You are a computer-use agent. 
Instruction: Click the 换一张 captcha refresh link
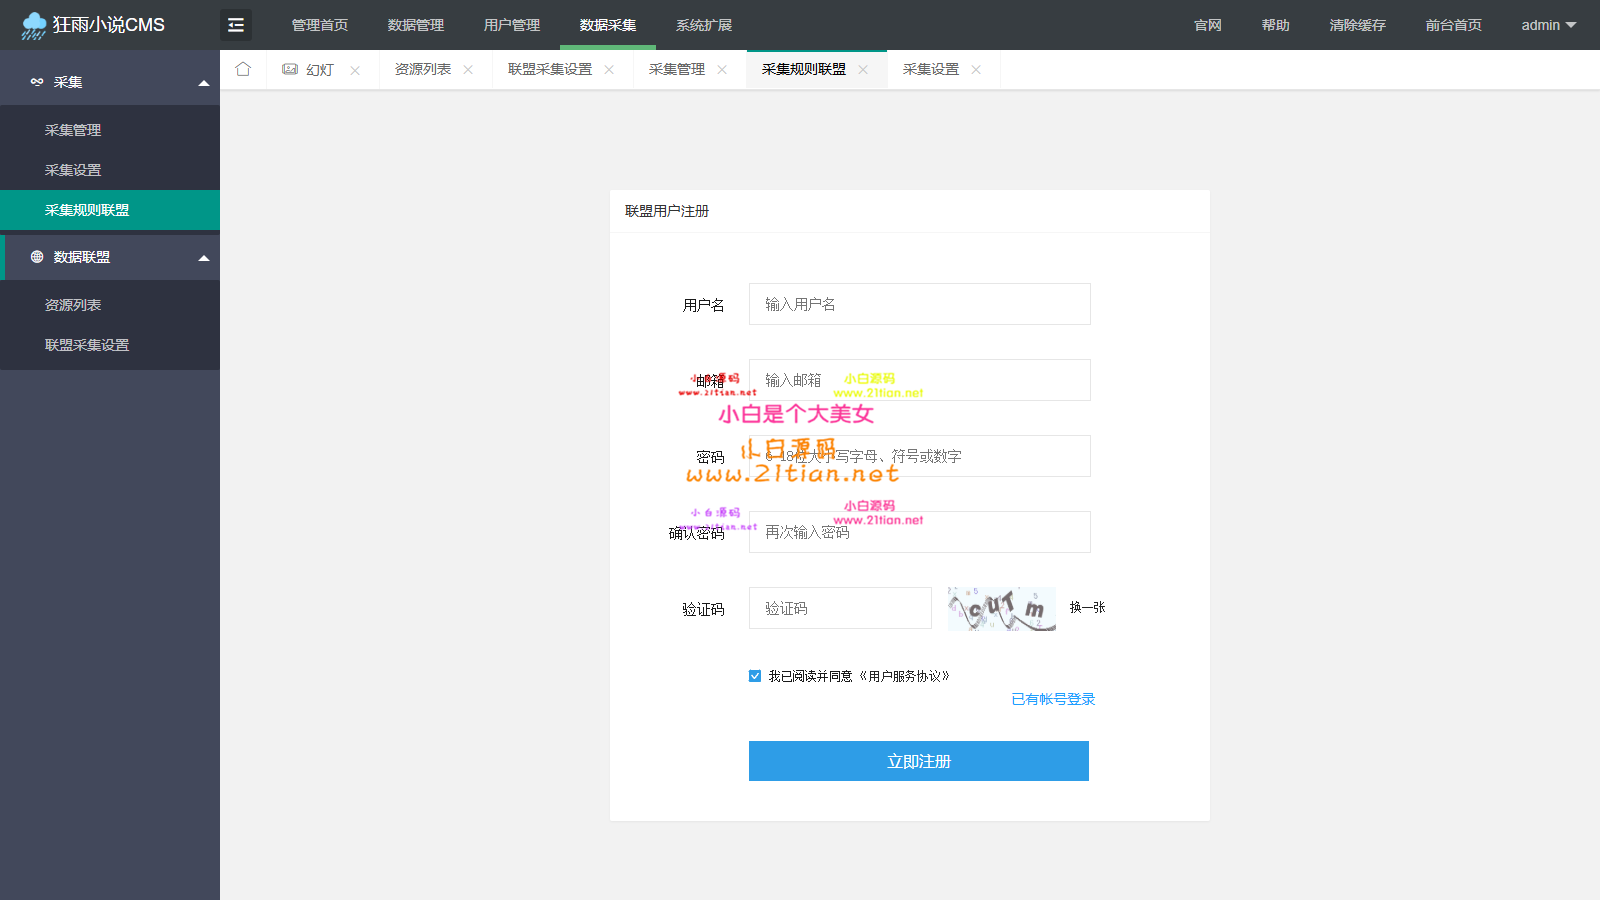tap(1087, 607)
